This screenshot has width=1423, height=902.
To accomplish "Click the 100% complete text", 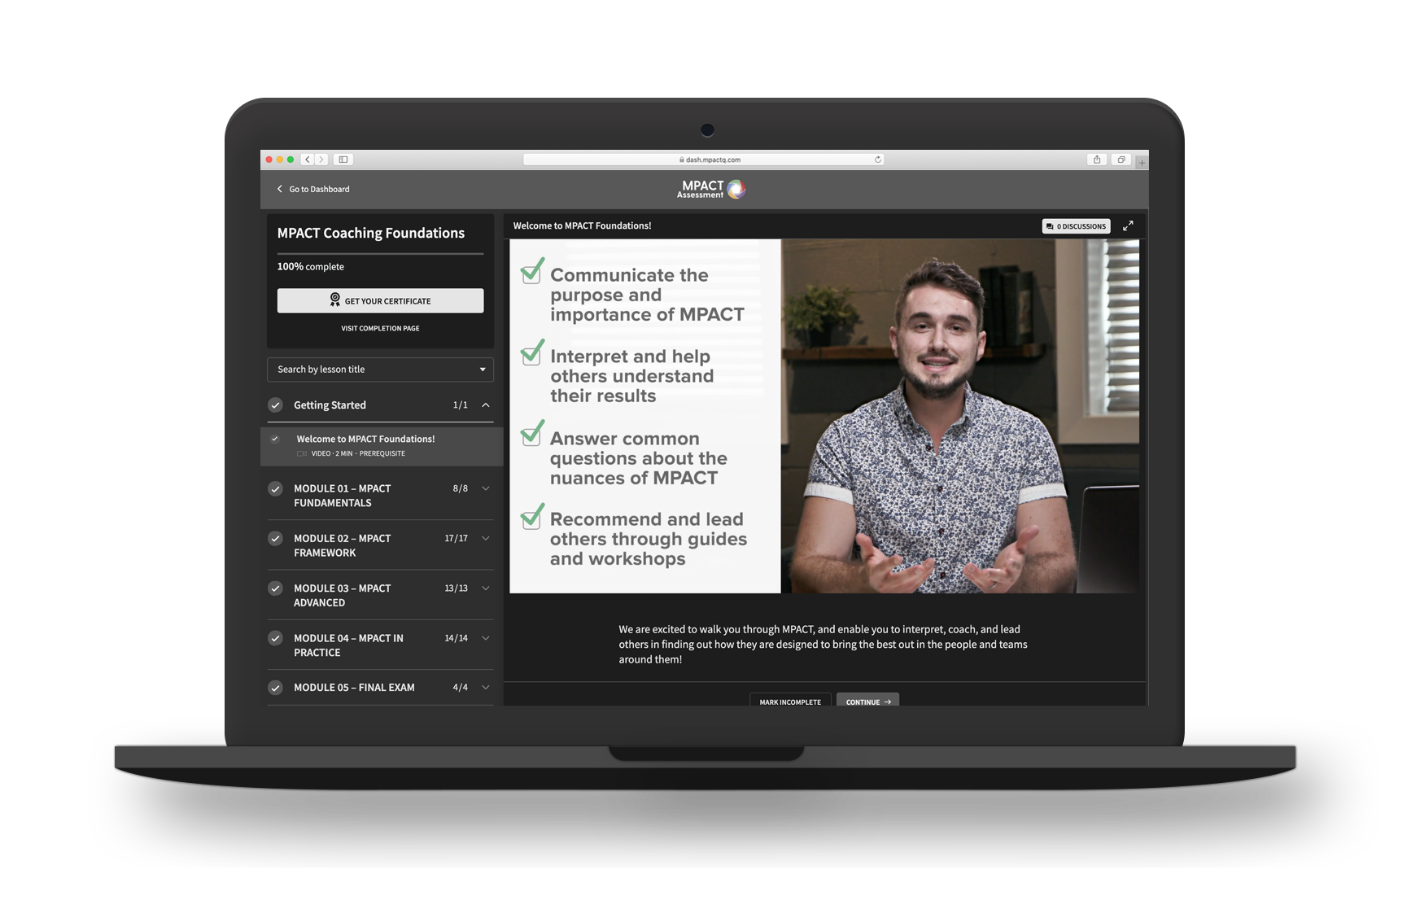I will [x=310, y=267].
